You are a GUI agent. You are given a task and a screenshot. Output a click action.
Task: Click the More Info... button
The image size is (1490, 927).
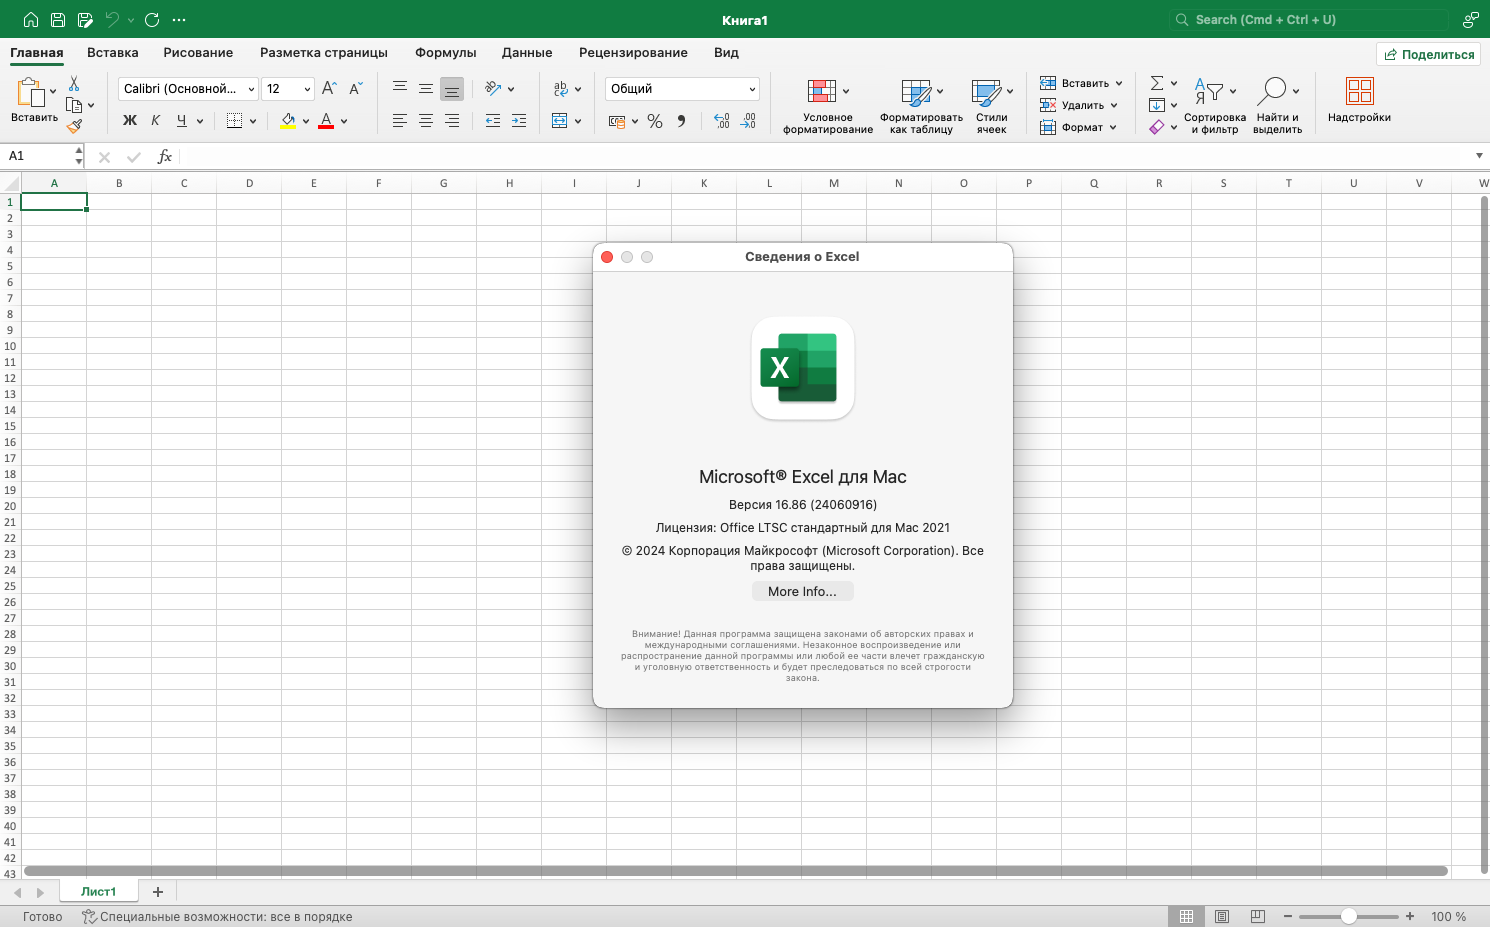(x=802, y=592)
